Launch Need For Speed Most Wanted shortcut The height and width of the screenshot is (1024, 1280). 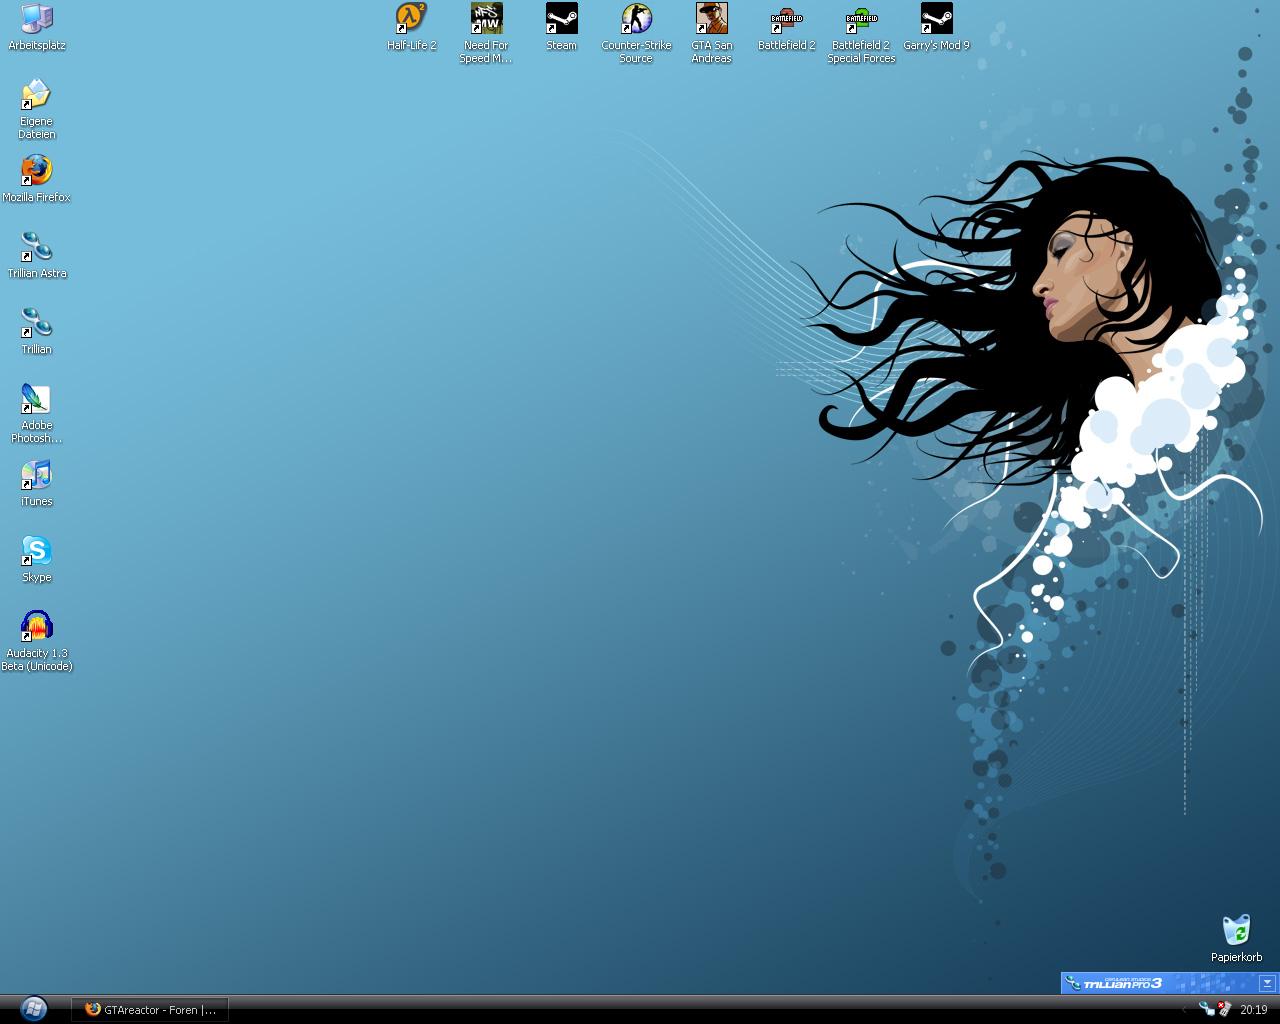486,19
